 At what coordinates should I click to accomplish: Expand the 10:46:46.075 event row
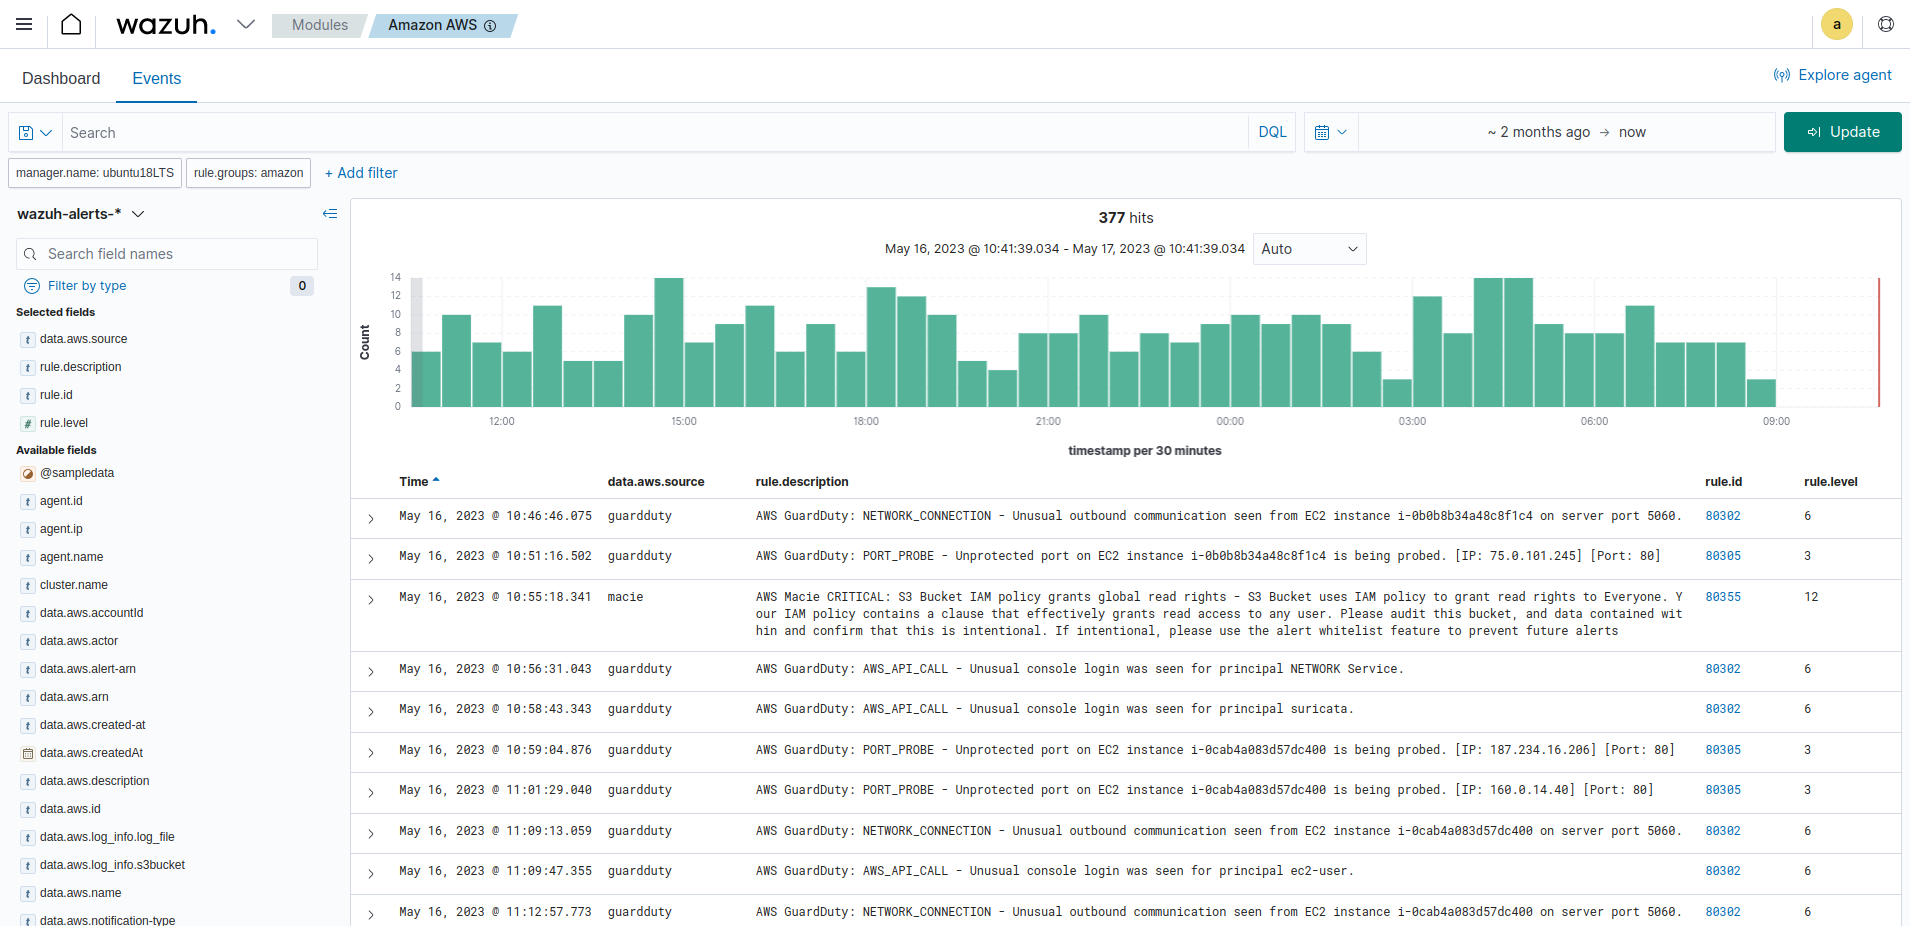pyautogui.click(x=371, y=518)
